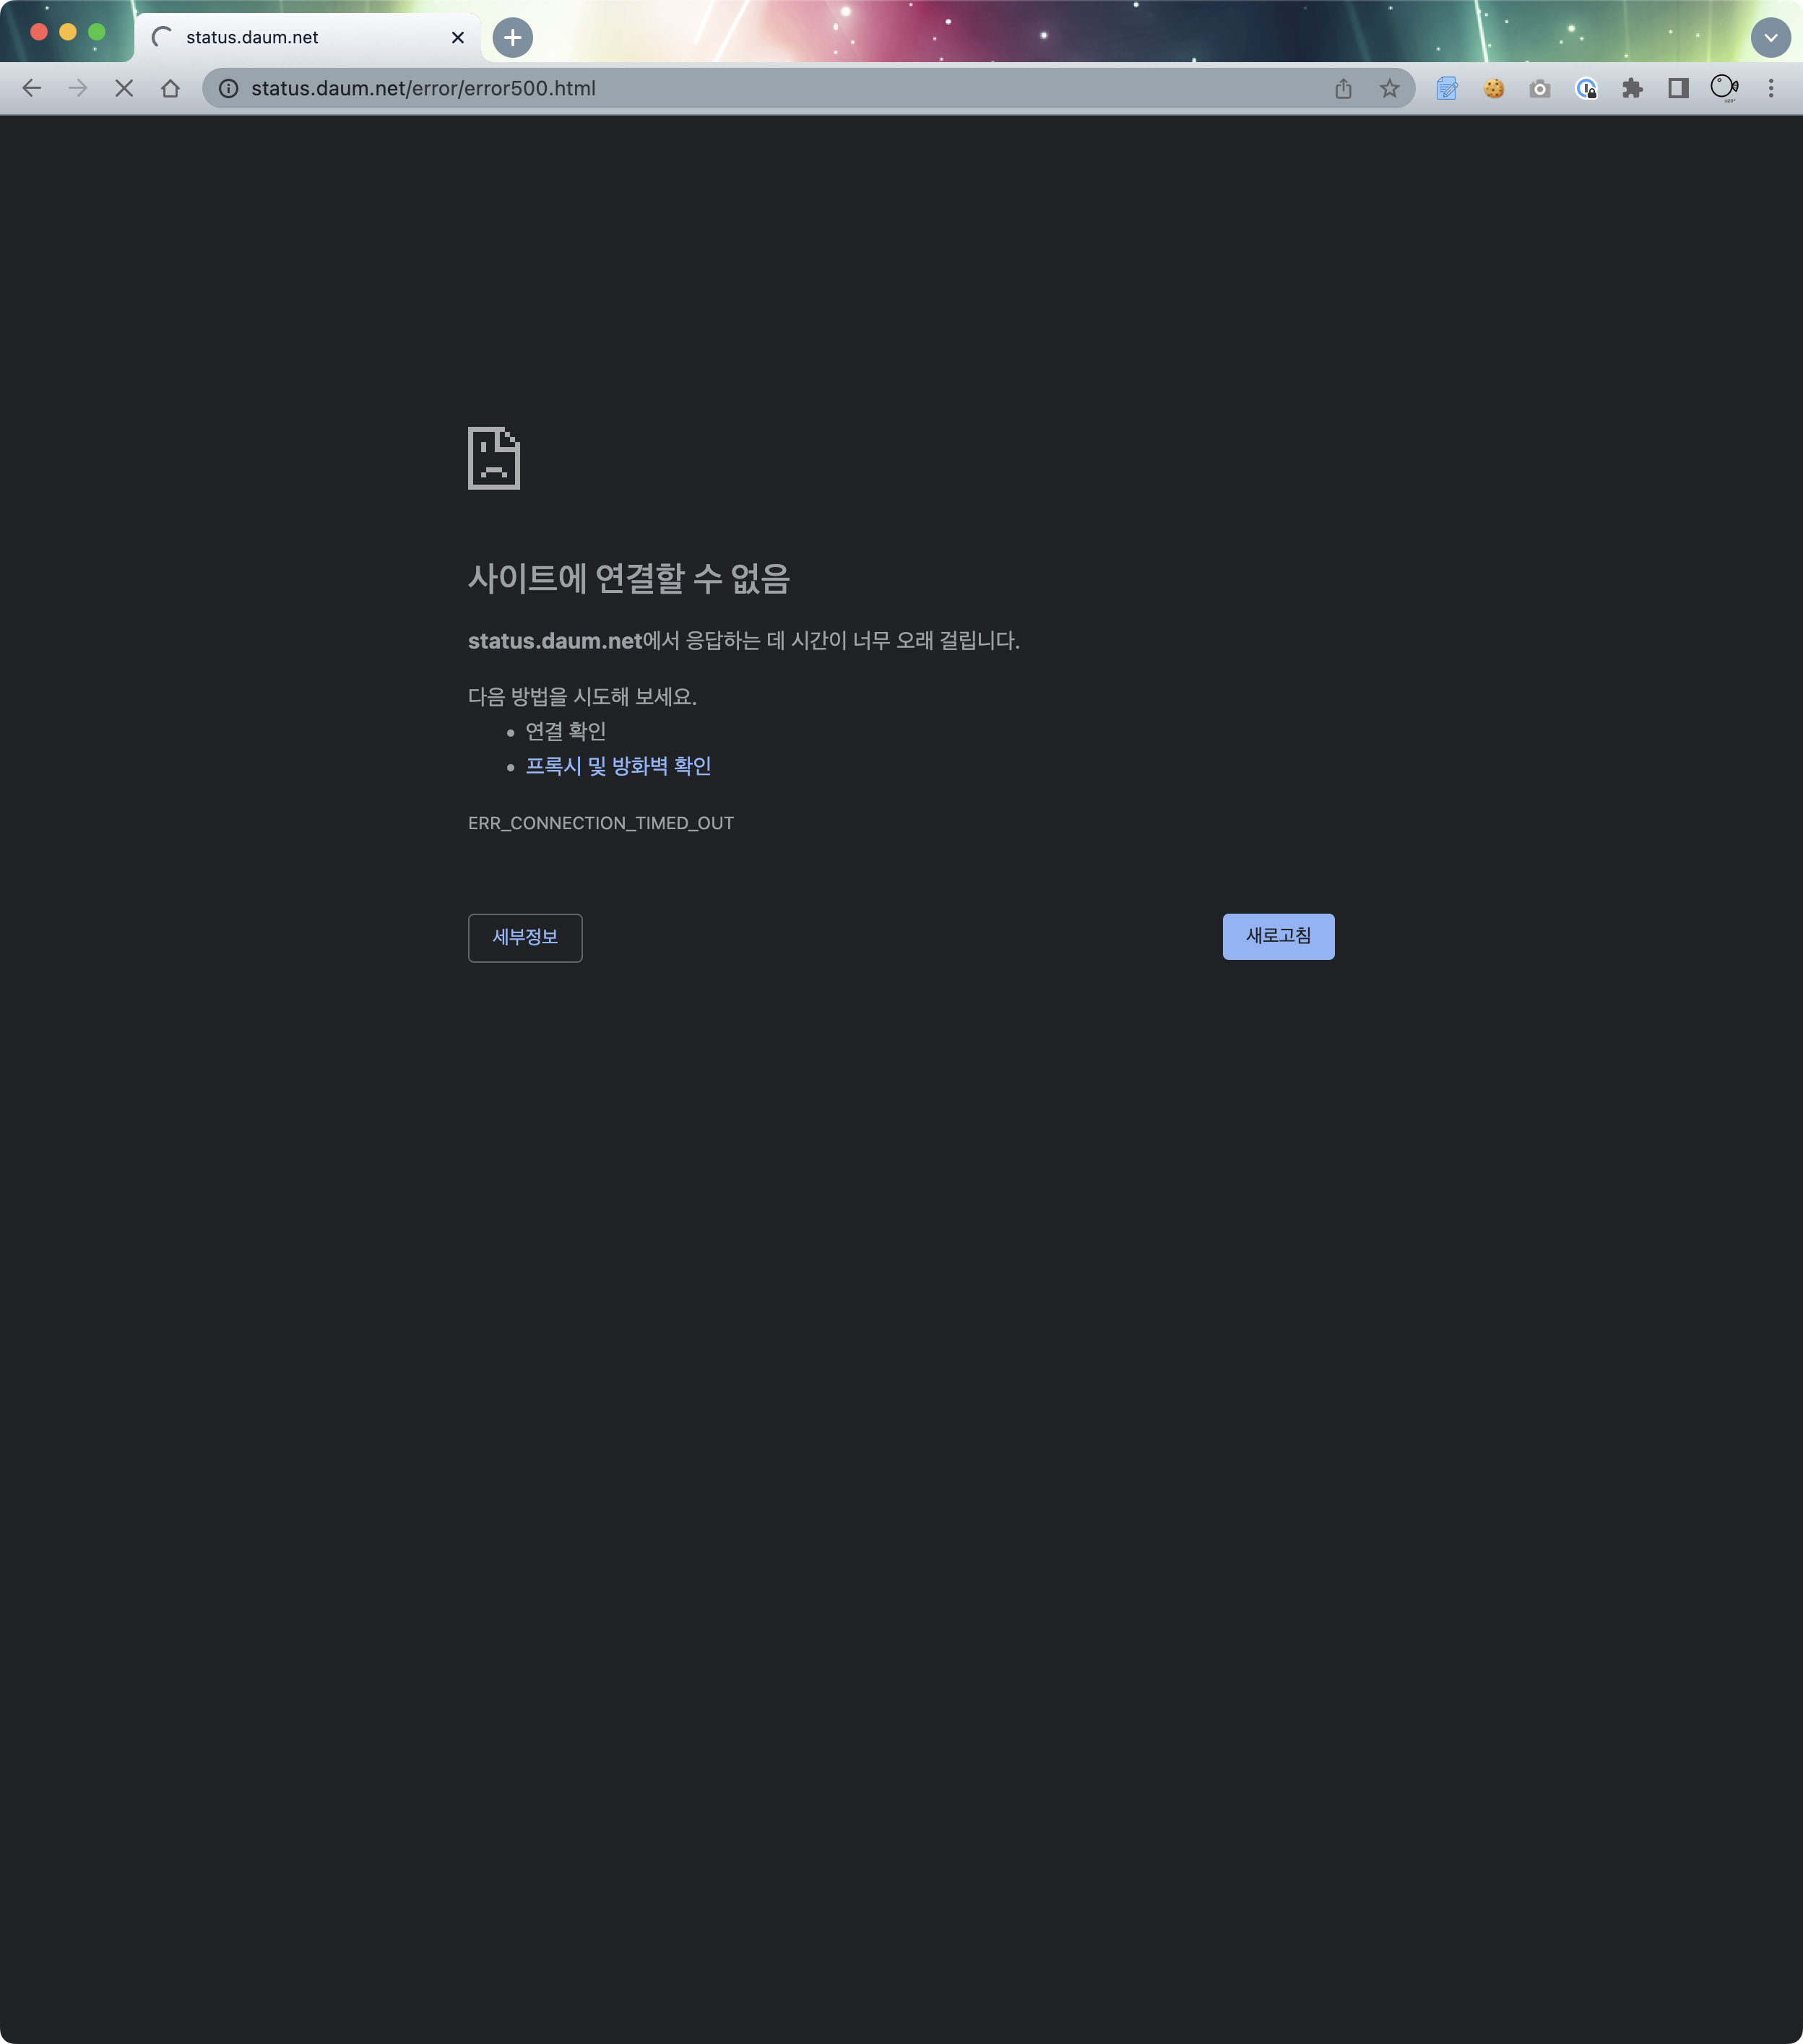Open 프록시 및 방화벽 확인 link
The width and height of the screenshot is (1803, 2044).
[618, 766]
